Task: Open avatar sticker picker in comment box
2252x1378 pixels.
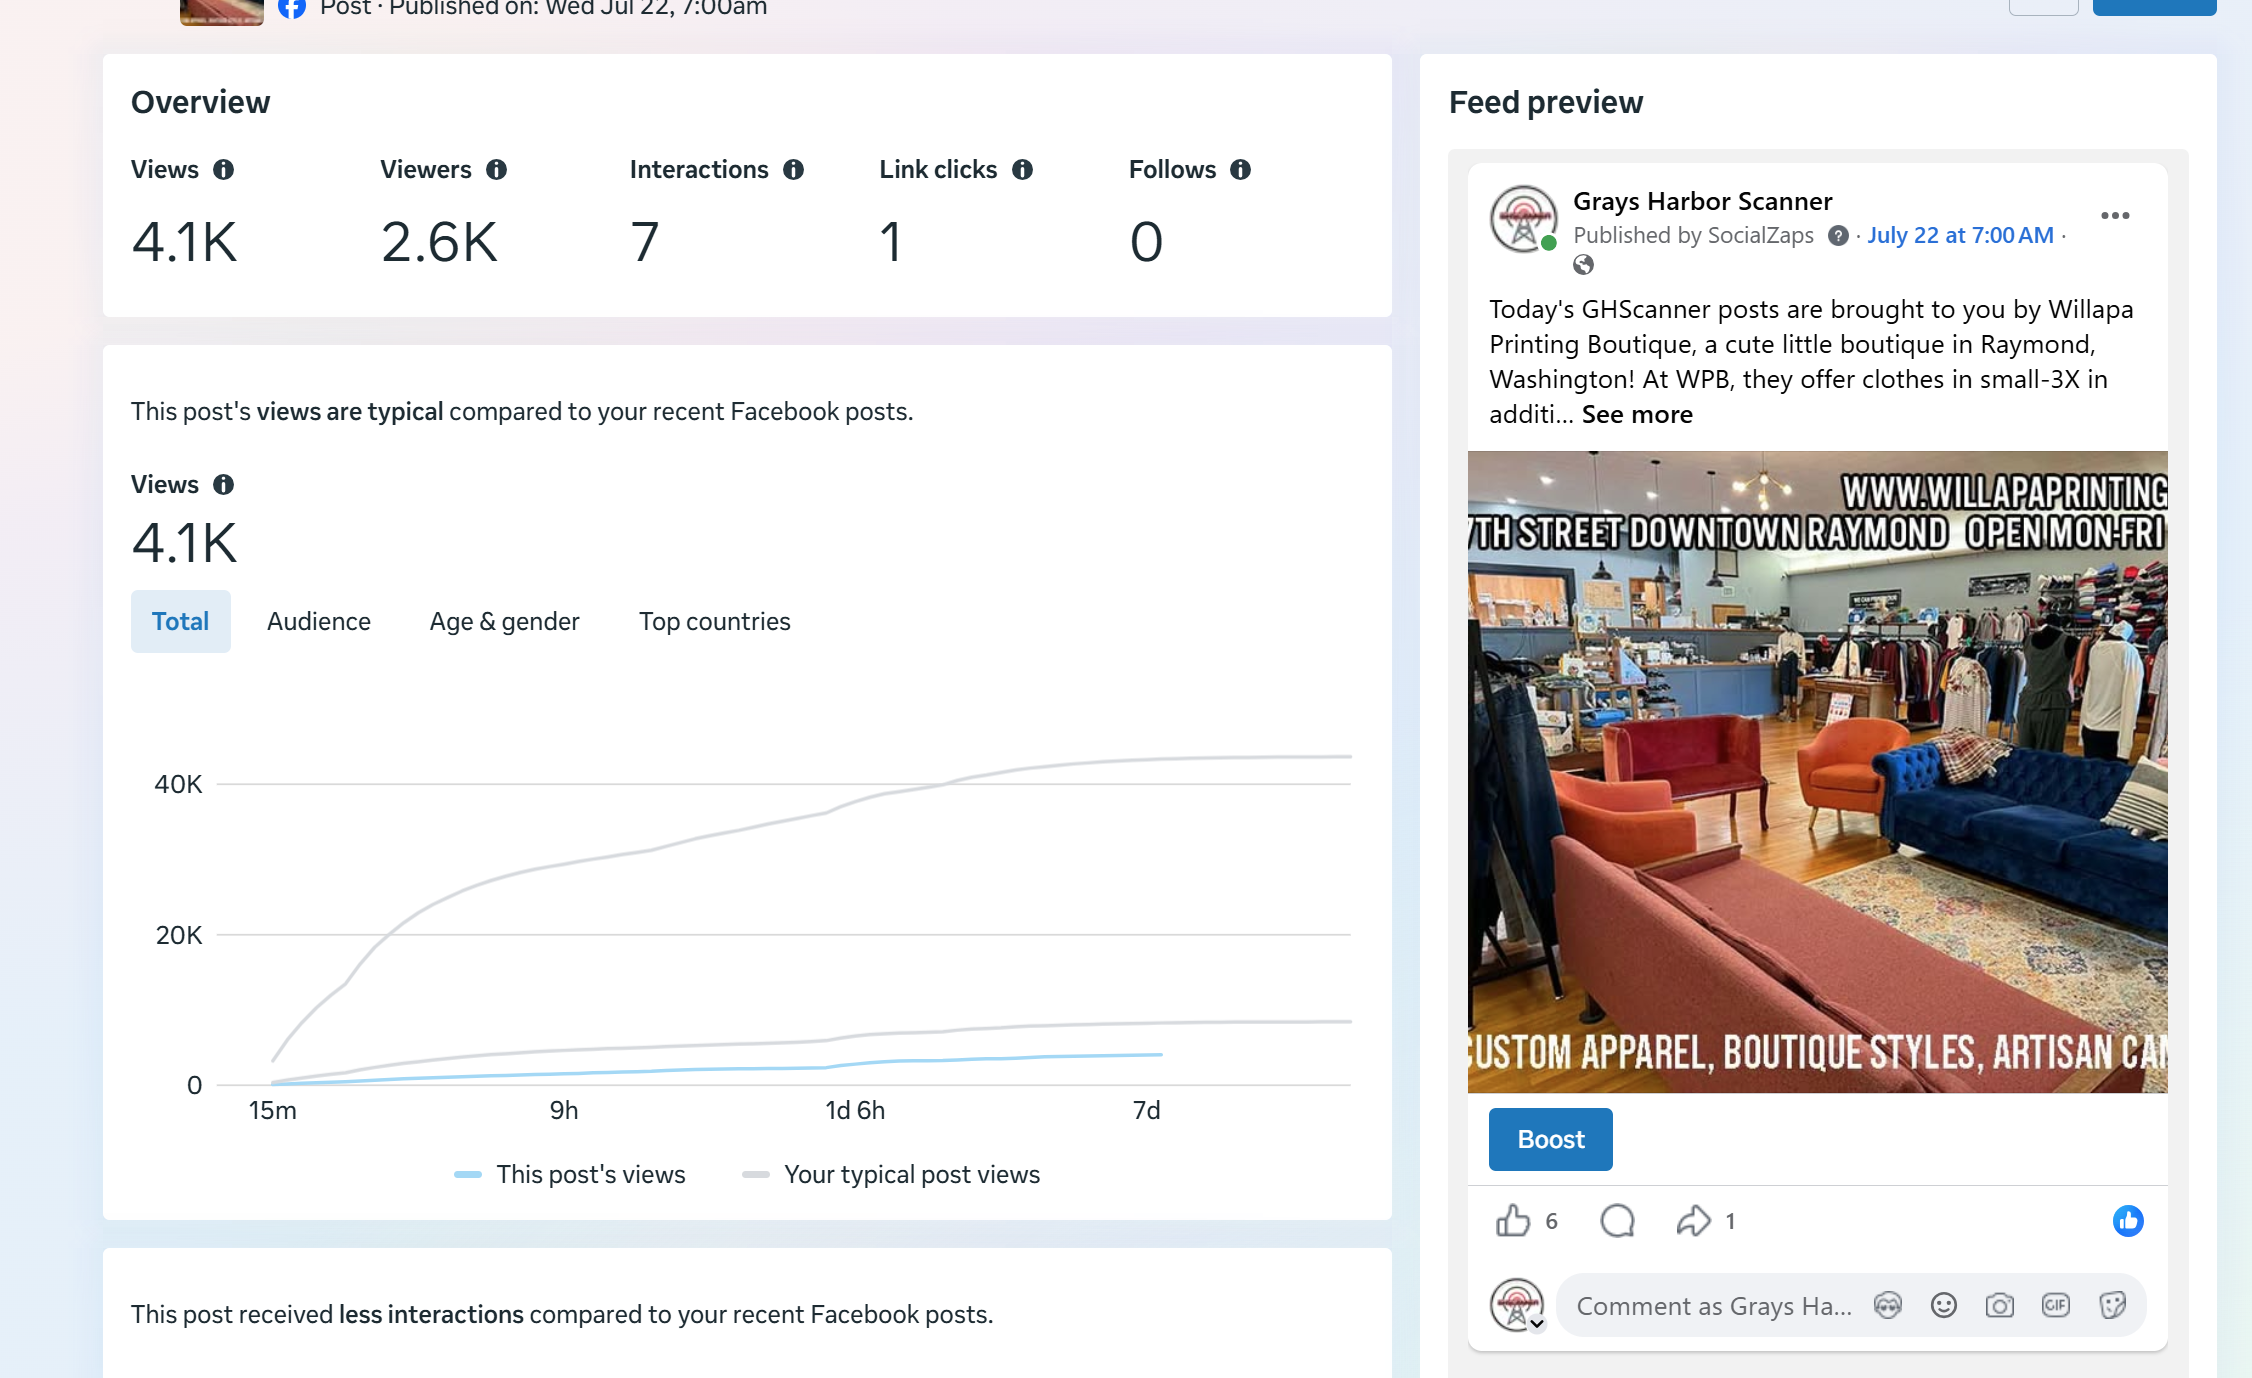Action: coord(1888,1306)
